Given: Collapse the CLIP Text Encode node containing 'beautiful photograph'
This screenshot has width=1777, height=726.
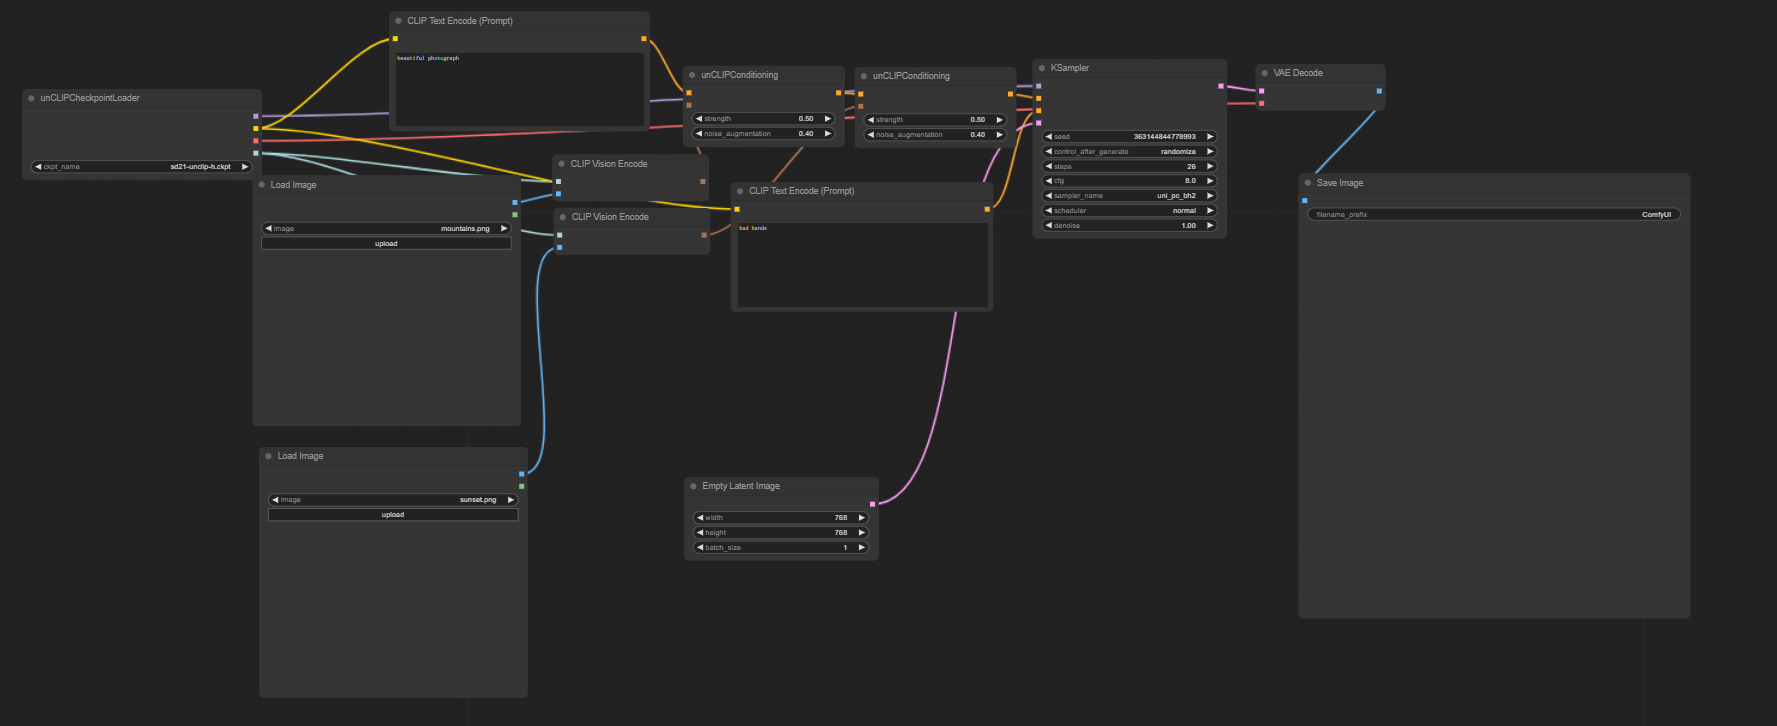Looking at the screenshot, I should (398, 20).
